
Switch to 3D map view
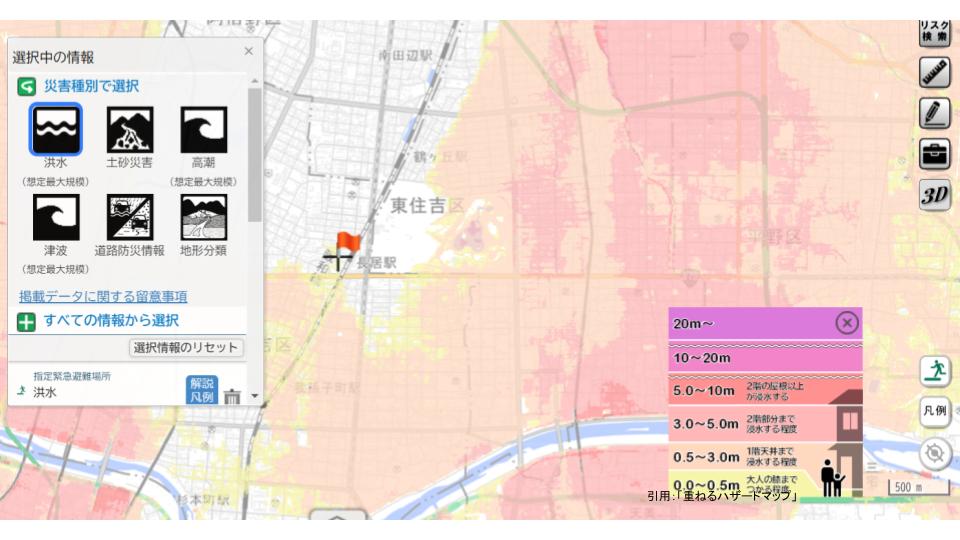934,195
